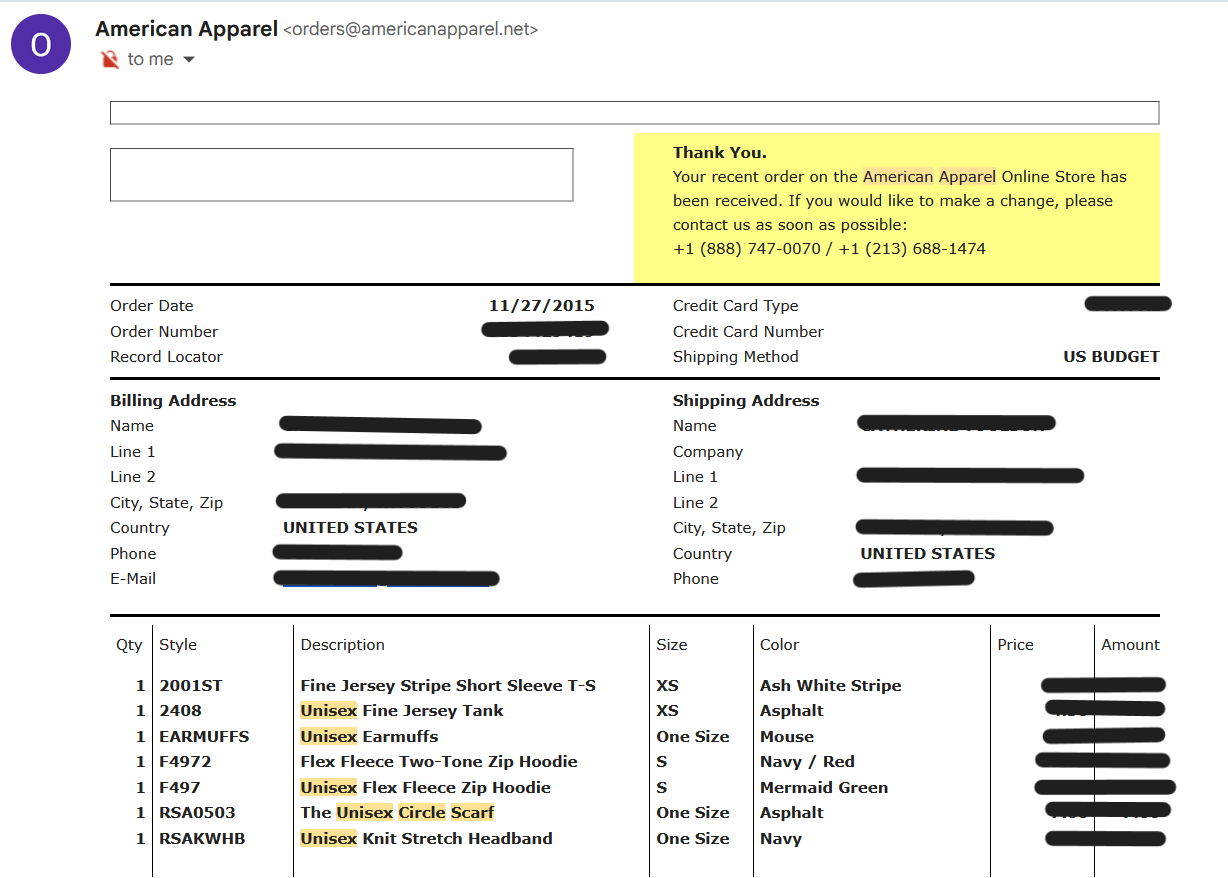
Task: Click the style code 2001ST
Action: [x=191, y=686]
